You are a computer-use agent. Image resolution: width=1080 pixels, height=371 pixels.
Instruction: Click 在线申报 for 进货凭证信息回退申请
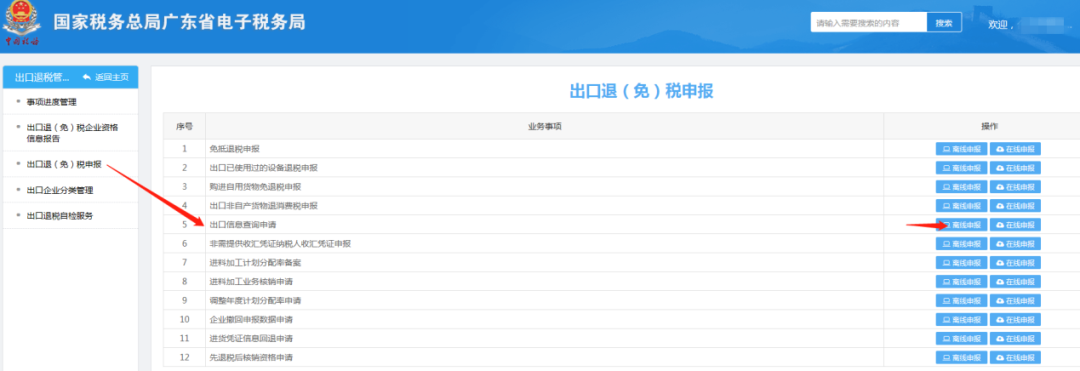click(1015, 339)
